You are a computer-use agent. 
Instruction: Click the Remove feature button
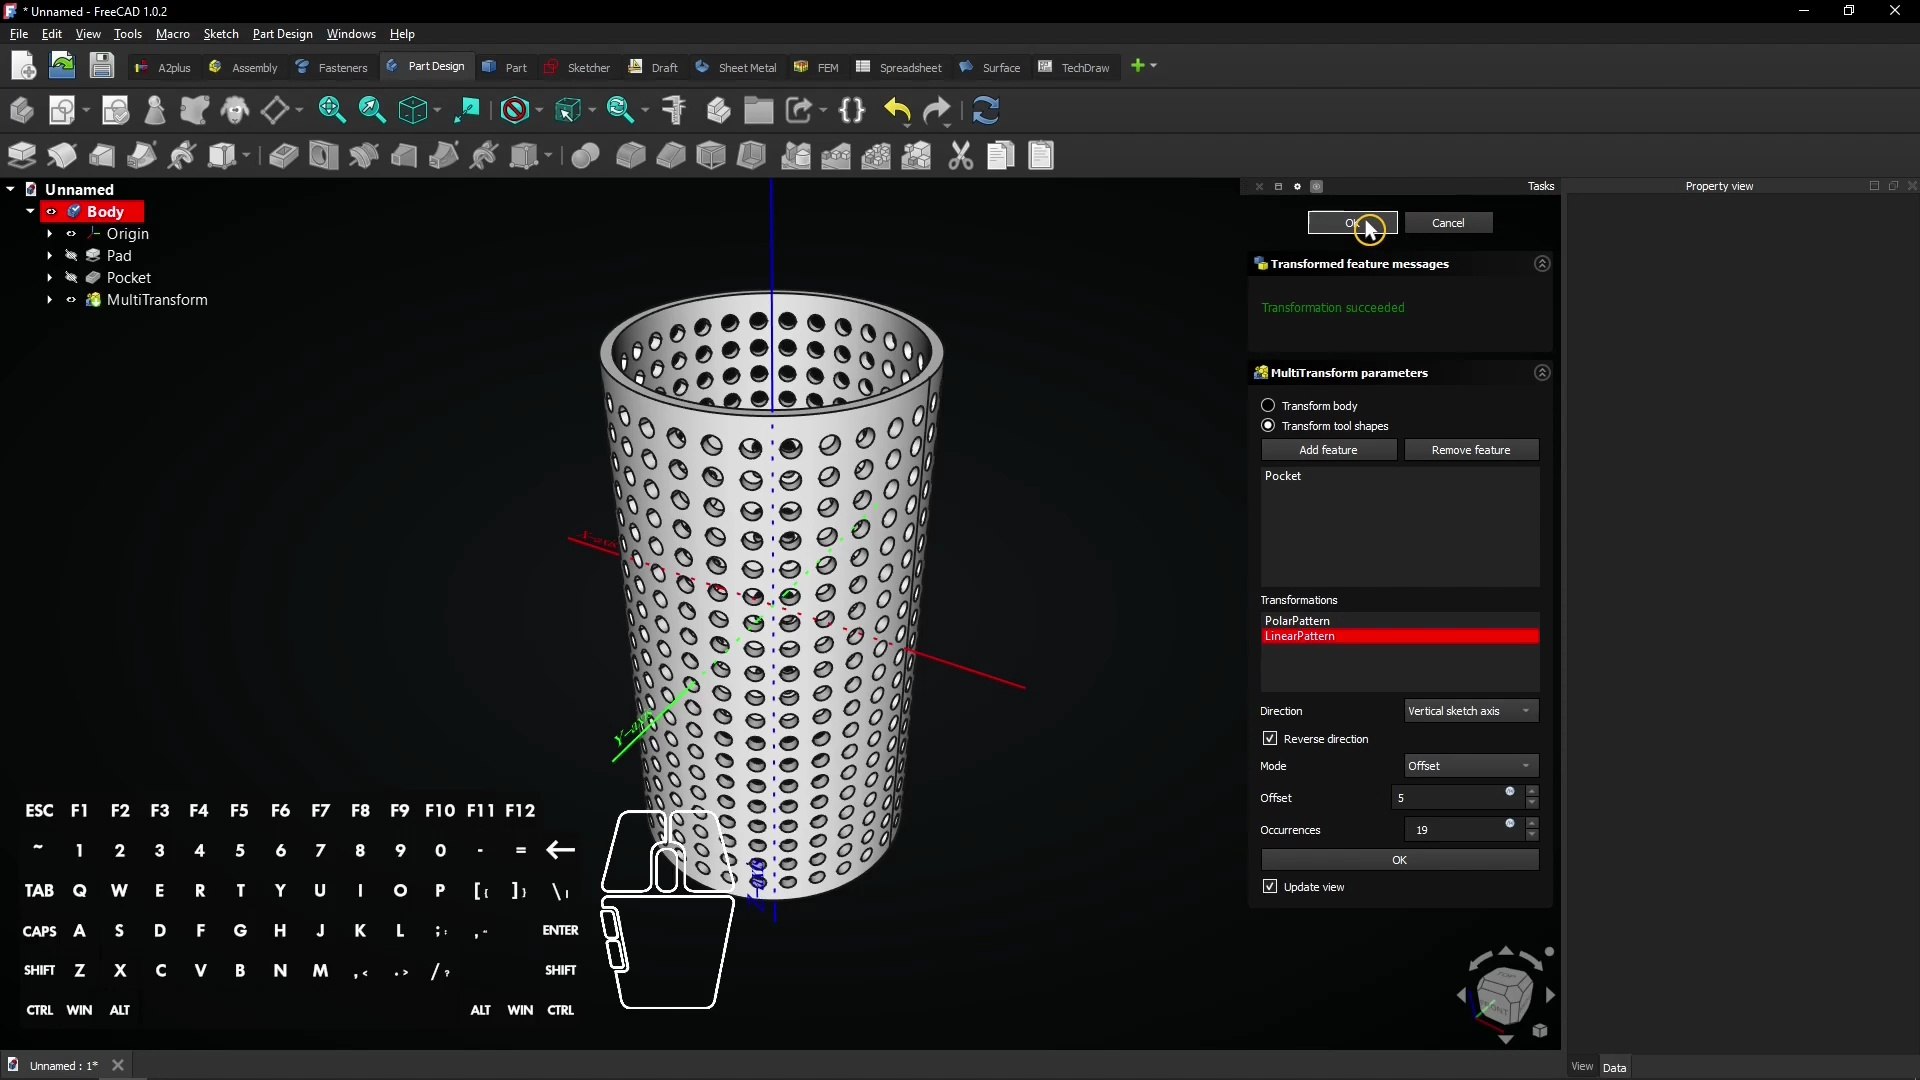coord(1470,450)
